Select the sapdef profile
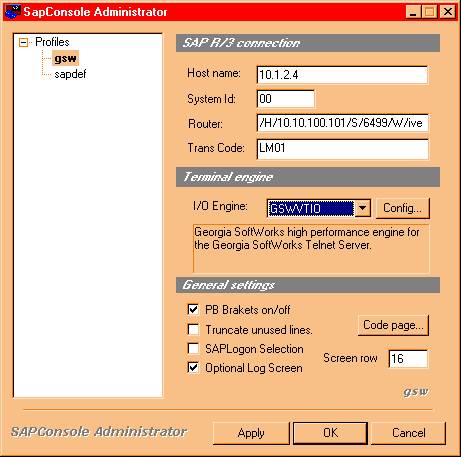The image size is (461, 457). tap(70, 74)
